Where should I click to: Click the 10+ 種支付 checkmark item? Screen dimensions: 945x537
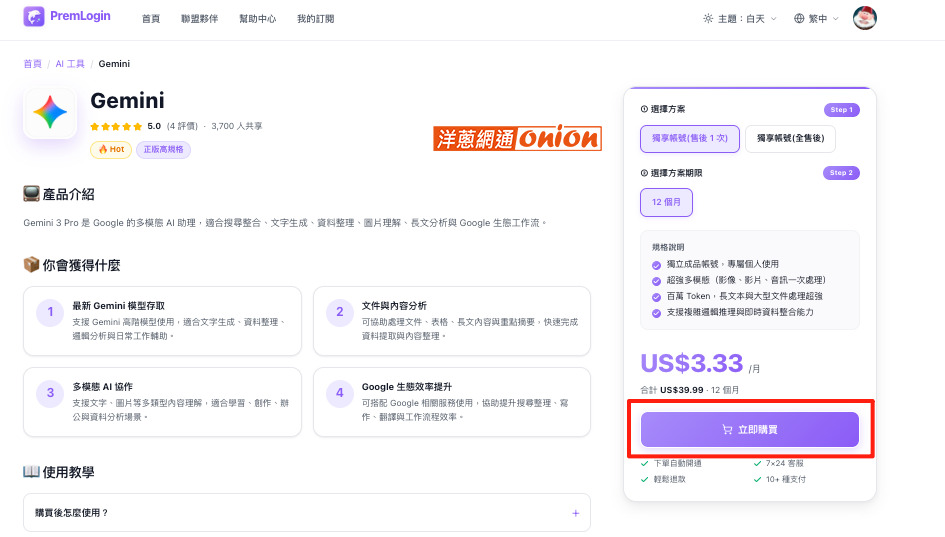(x=780, y=480)
